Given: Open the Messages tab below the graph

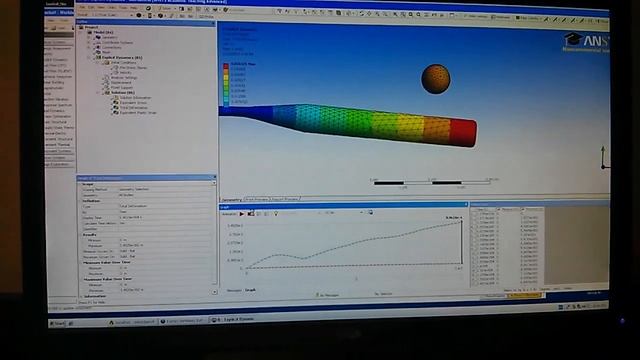Looking at the screenshot, I should (234, 290).
